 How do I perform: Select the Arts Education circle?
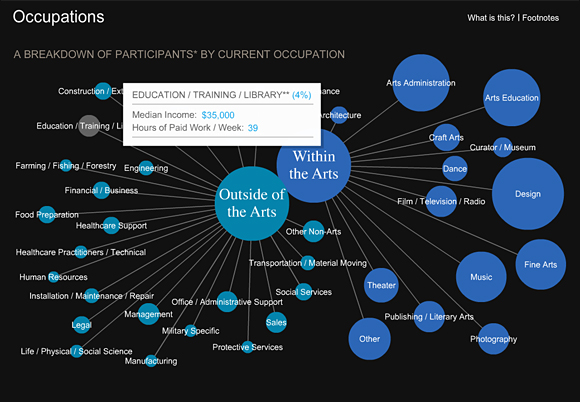click(512, 98)
